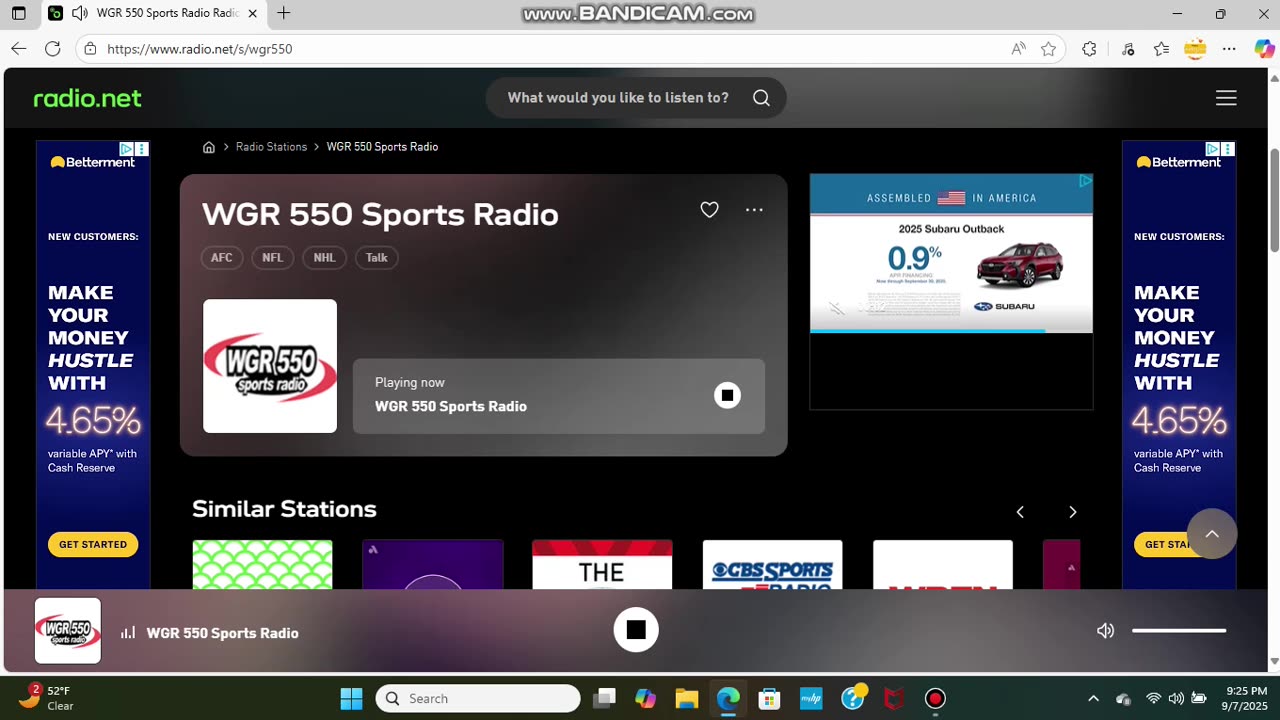Open browser Extensions puzzle icon
The image size is (1280, 720).
[x=1089, y=49]
